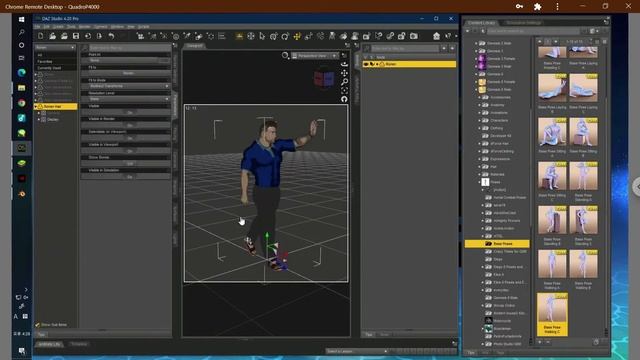This screenshot has height=360, width=640.
Task: Open Windows Start menu
Action: [22, 19]
